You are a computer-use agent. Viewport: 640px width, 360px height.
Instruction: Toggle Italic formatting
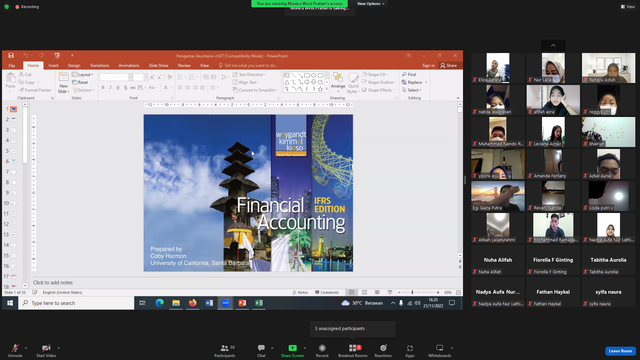(110, 87)
